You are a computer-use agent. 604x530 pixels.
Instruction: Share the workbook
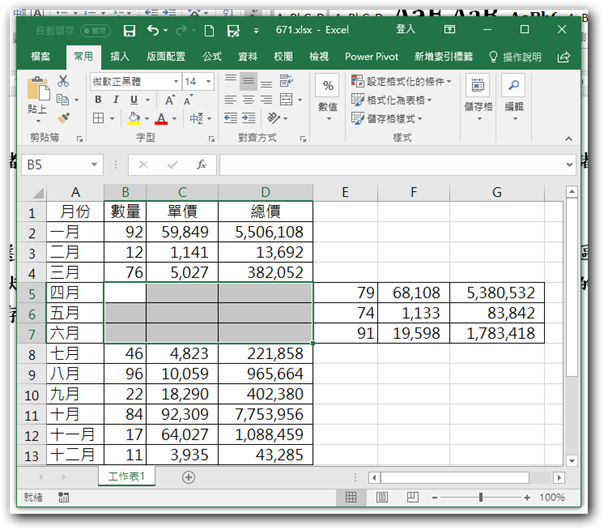pos(564,57)
